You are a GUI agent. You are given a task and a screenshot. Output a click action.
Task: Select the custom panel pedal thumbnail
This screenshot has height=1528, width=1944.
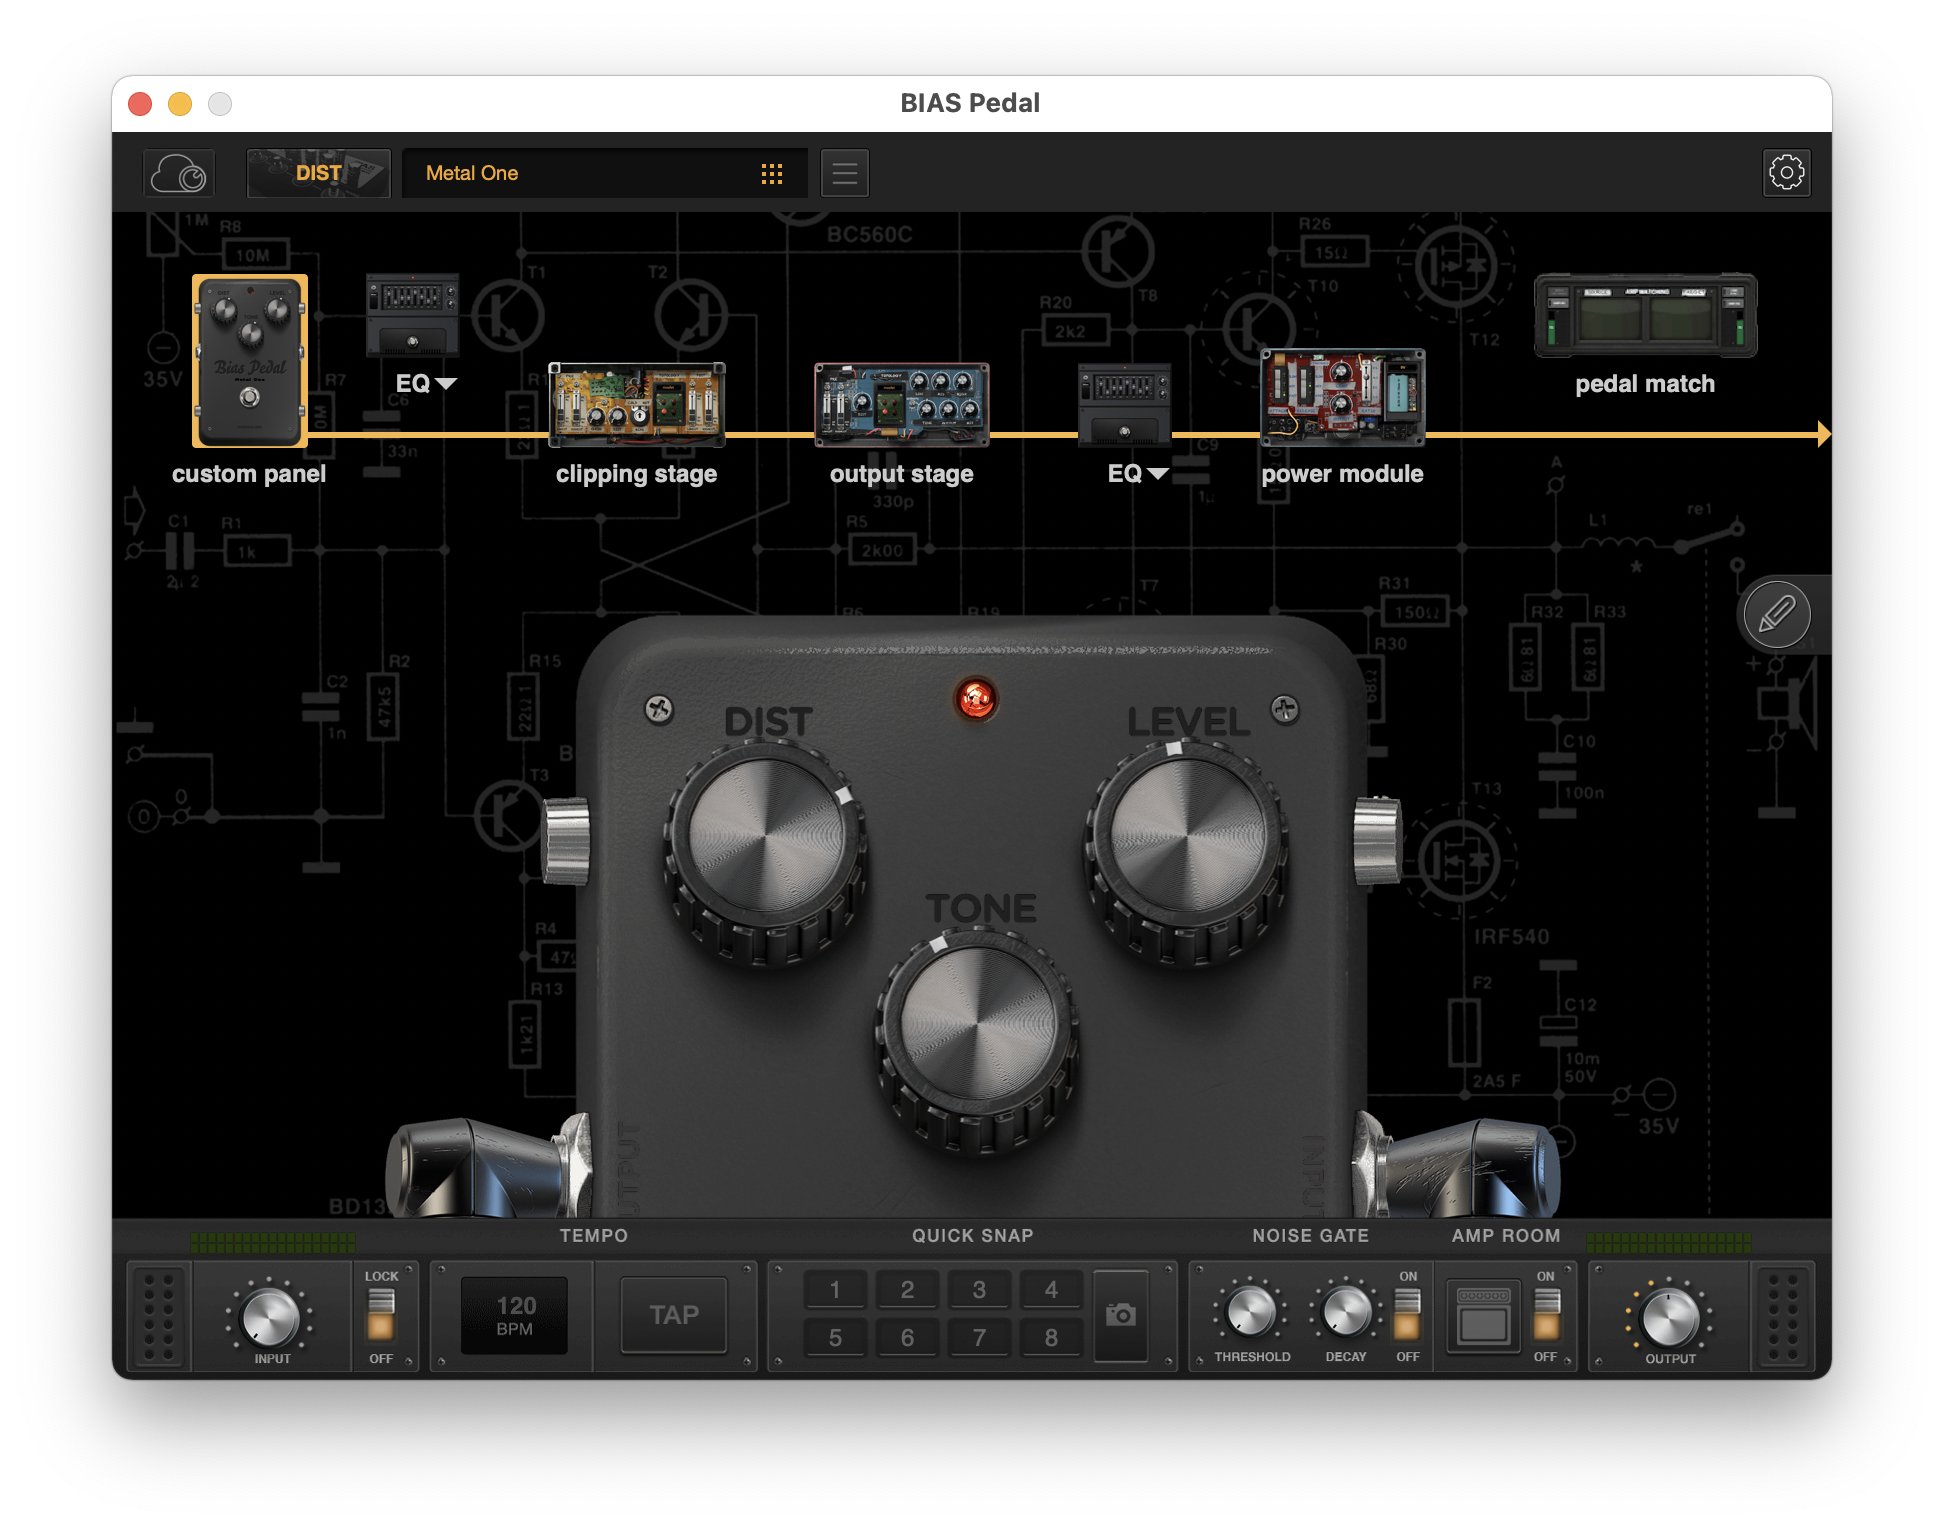click(249, 361)
